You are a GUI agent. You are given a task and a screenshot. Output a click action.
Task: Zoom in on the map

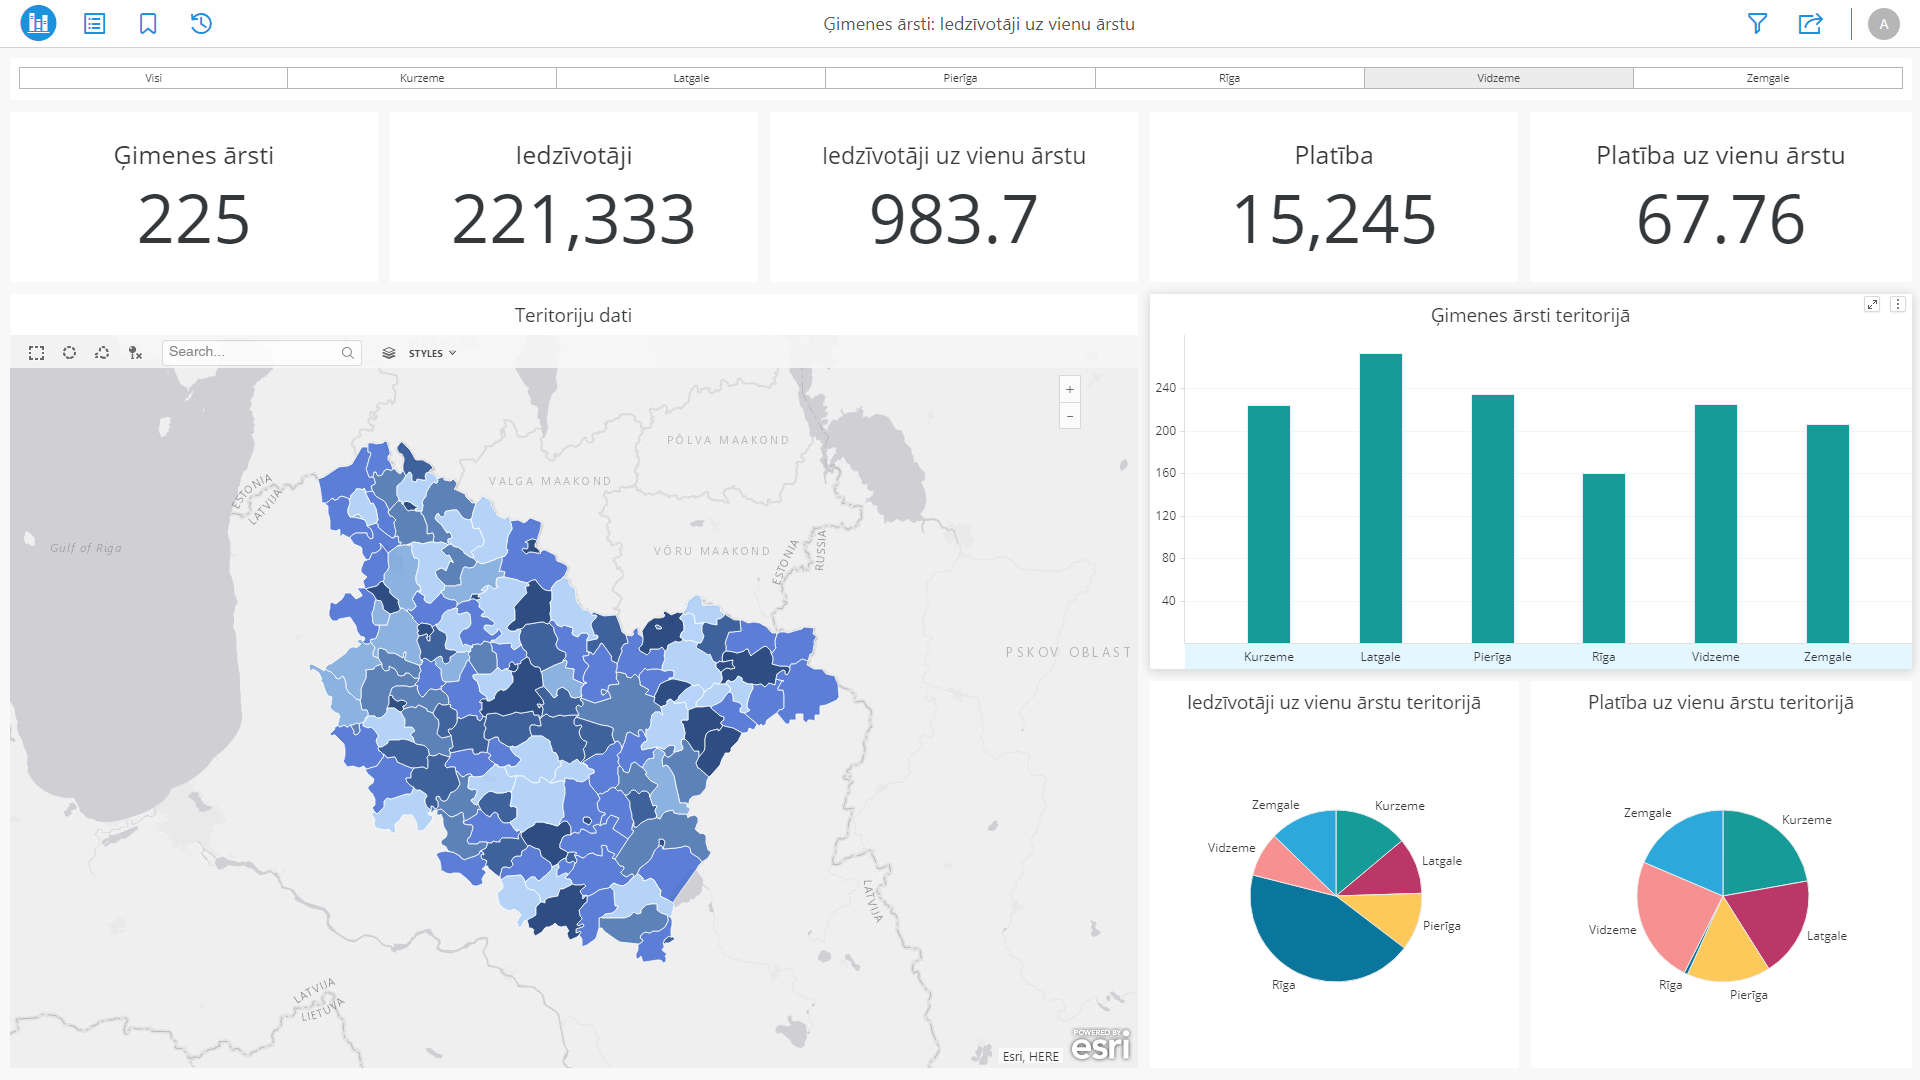pyautogui.click(x=1070, y=390)
